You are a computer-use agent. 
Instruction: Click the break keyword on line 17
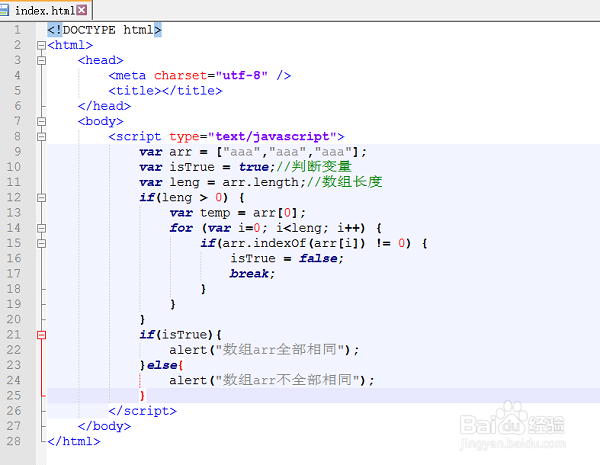click(x=249, y=274)
